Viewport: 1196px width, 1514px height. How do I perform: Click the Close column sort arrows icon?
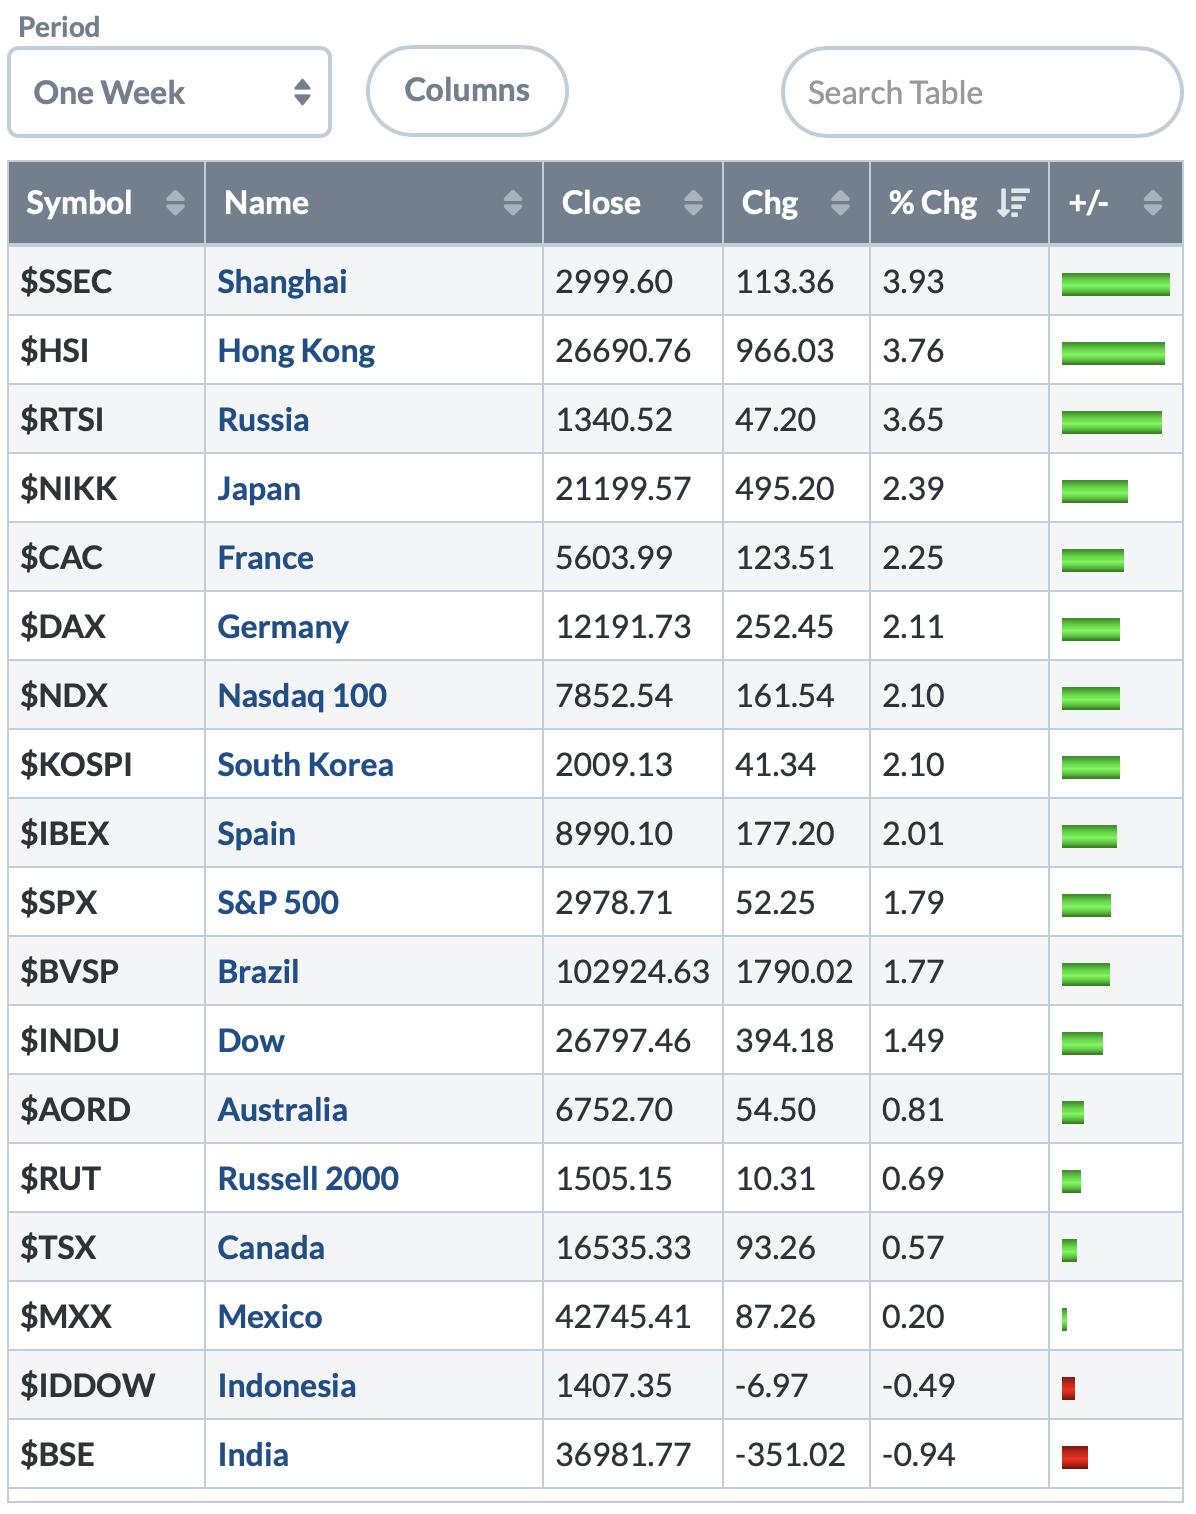tap(693, 203)
